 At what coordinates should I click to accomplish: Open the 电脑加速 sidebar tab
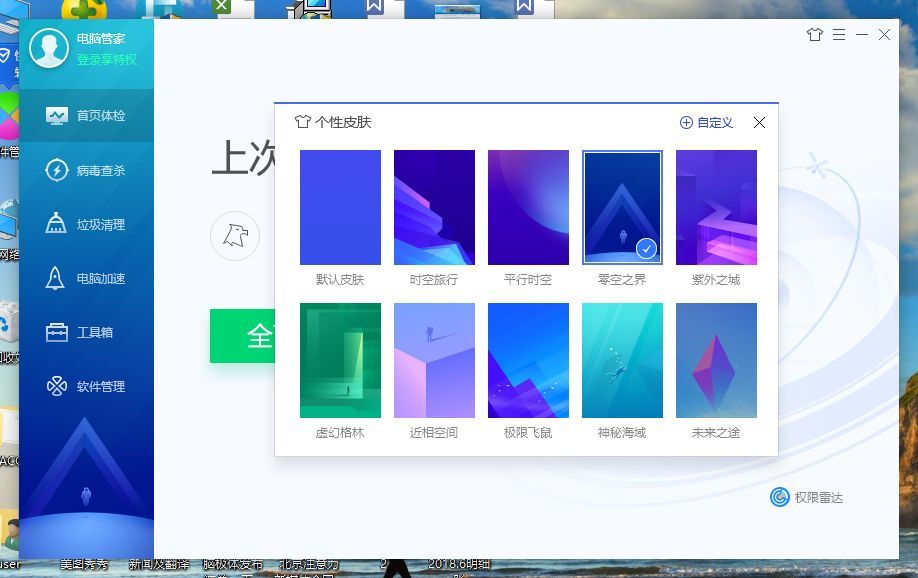[87, 278]
